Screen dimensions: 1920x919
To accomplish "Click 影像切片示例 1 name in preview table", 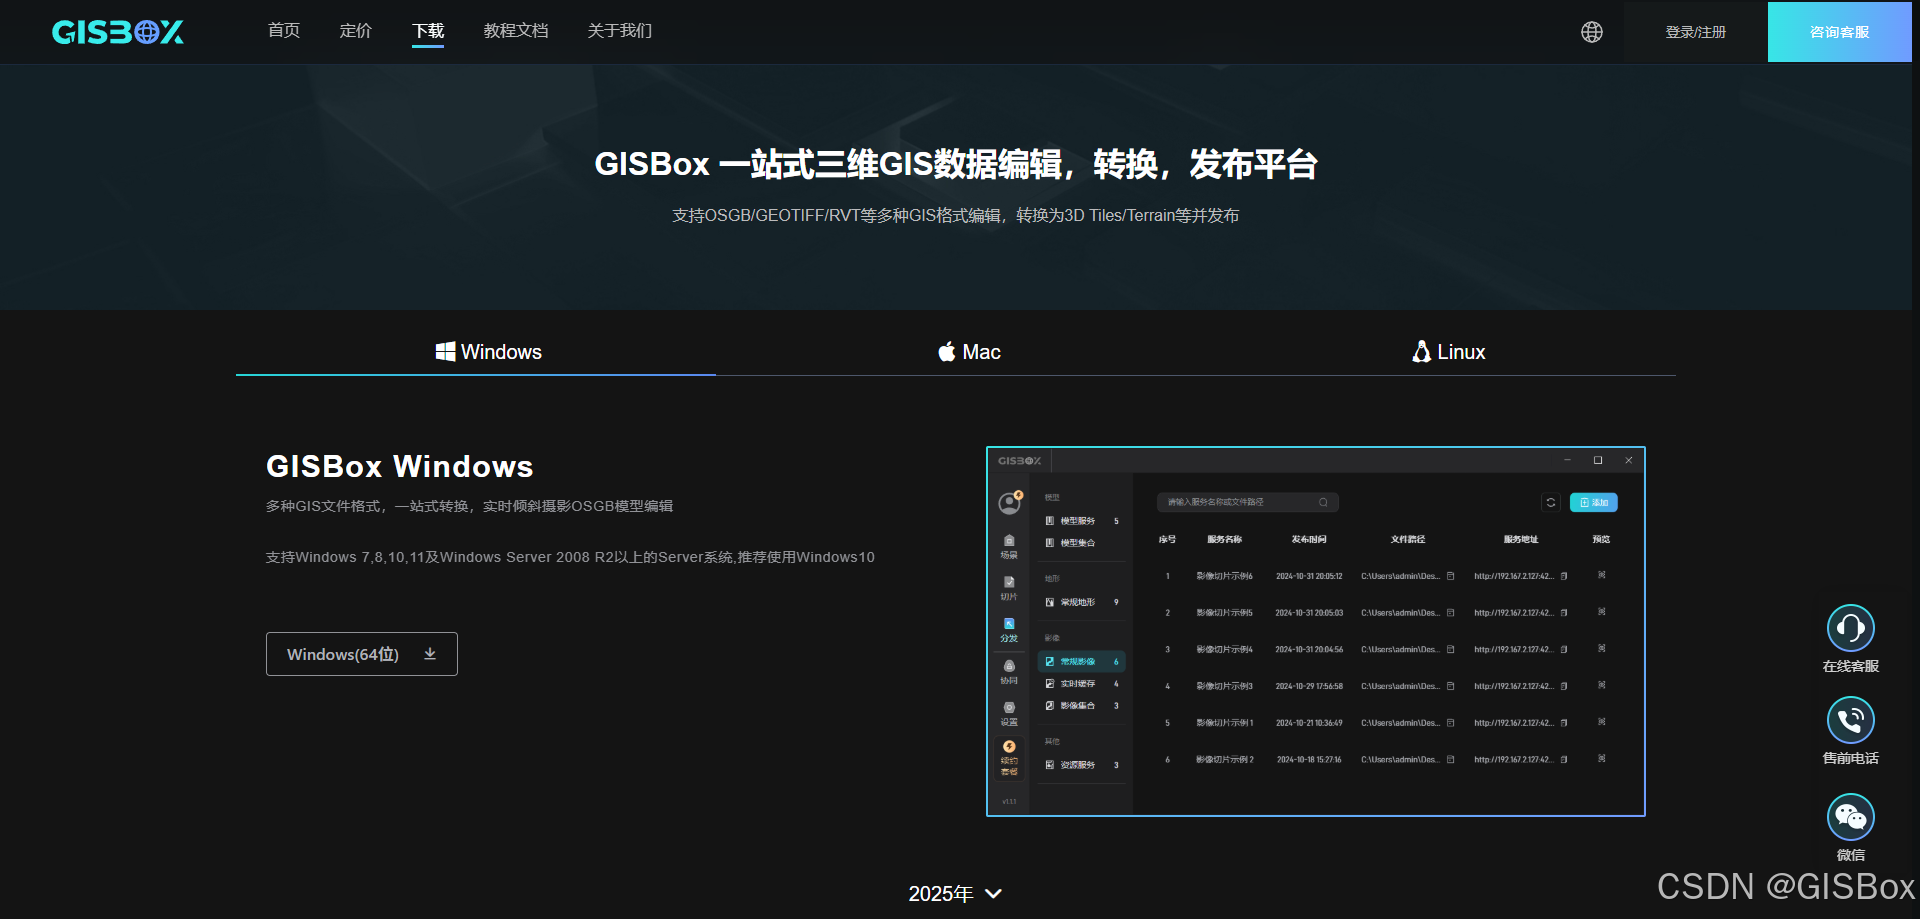I will 1225,722.
